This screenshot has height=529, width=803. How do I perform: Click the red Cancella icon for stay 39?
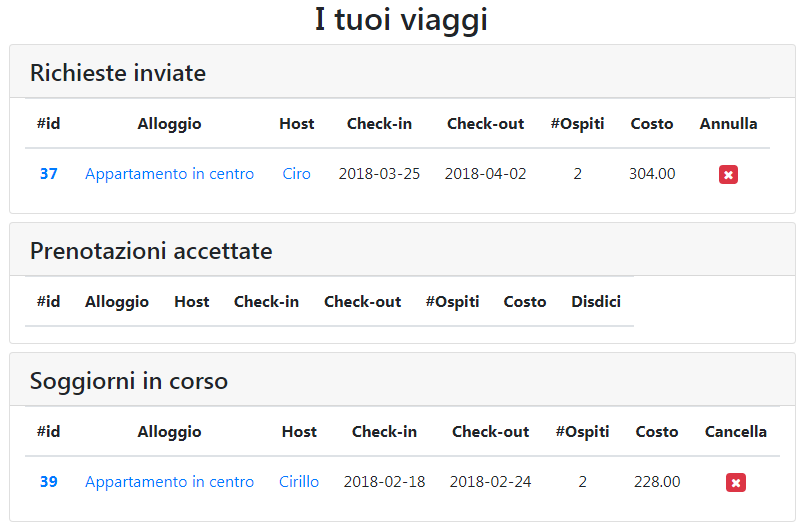[735, 482]
